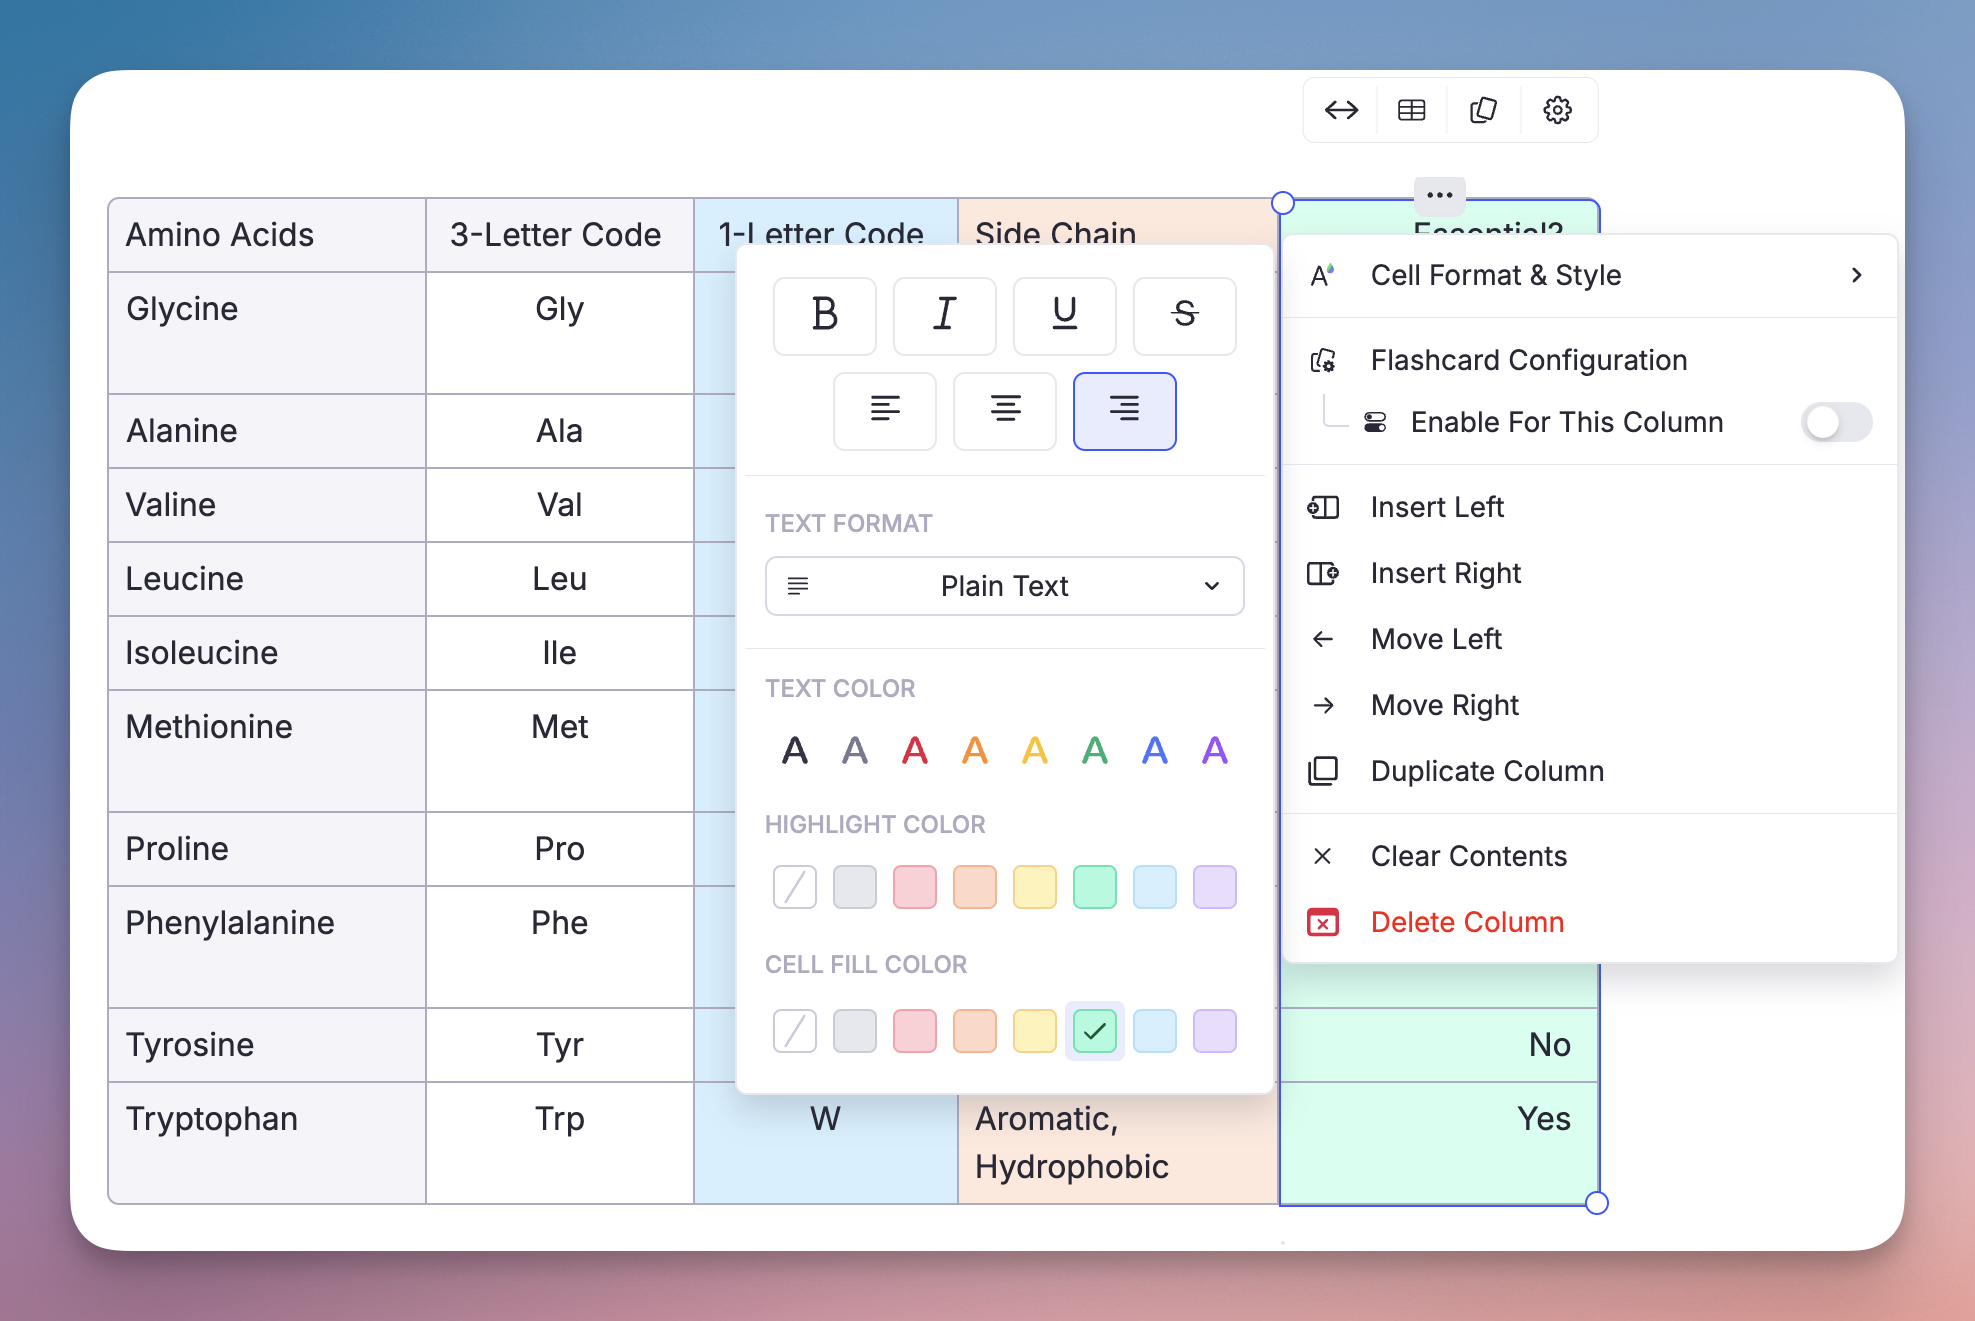
Task: Open the Plain Text format dropdown
Action: [1004, 586]
